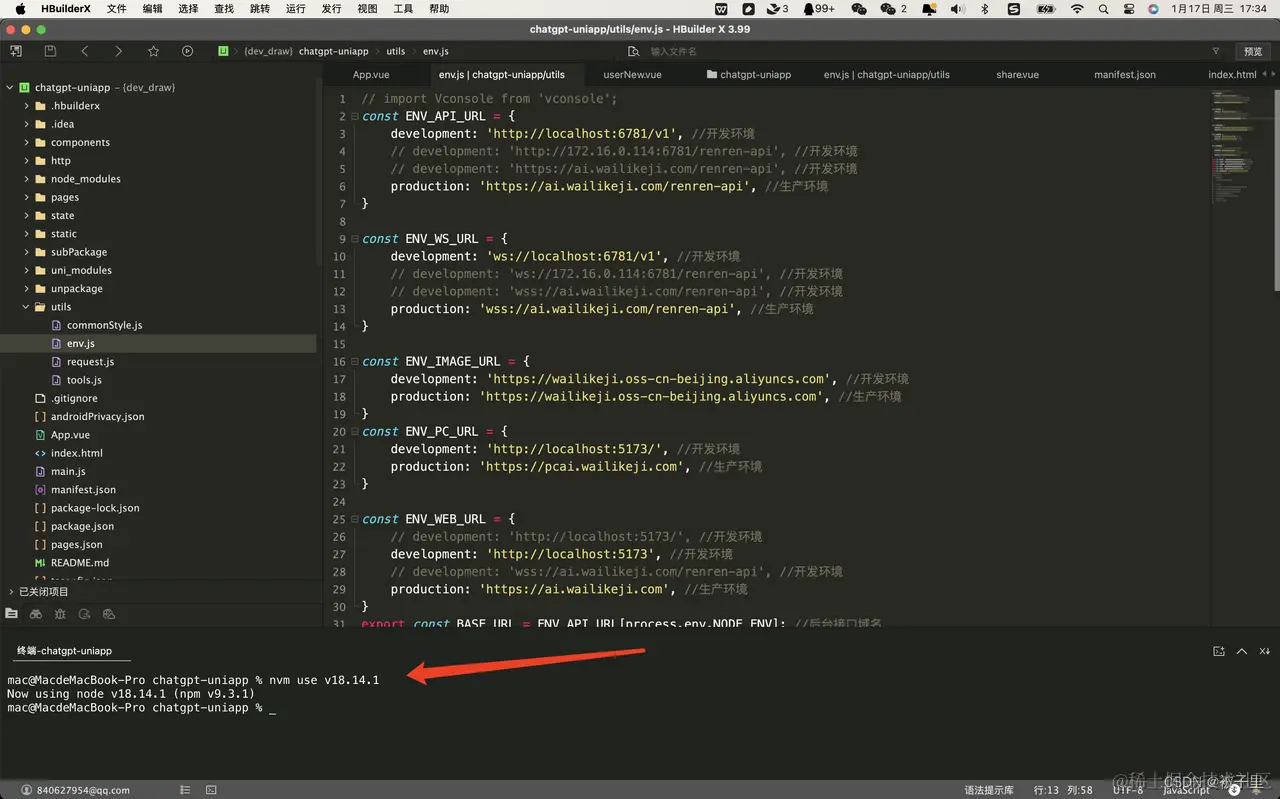Open the Control Center menu bar icon

[x=1128, y=9]
